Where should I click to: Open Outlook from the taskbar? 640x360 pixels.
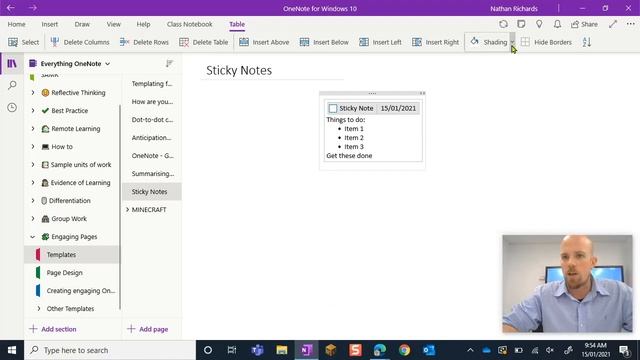point(429,350)
